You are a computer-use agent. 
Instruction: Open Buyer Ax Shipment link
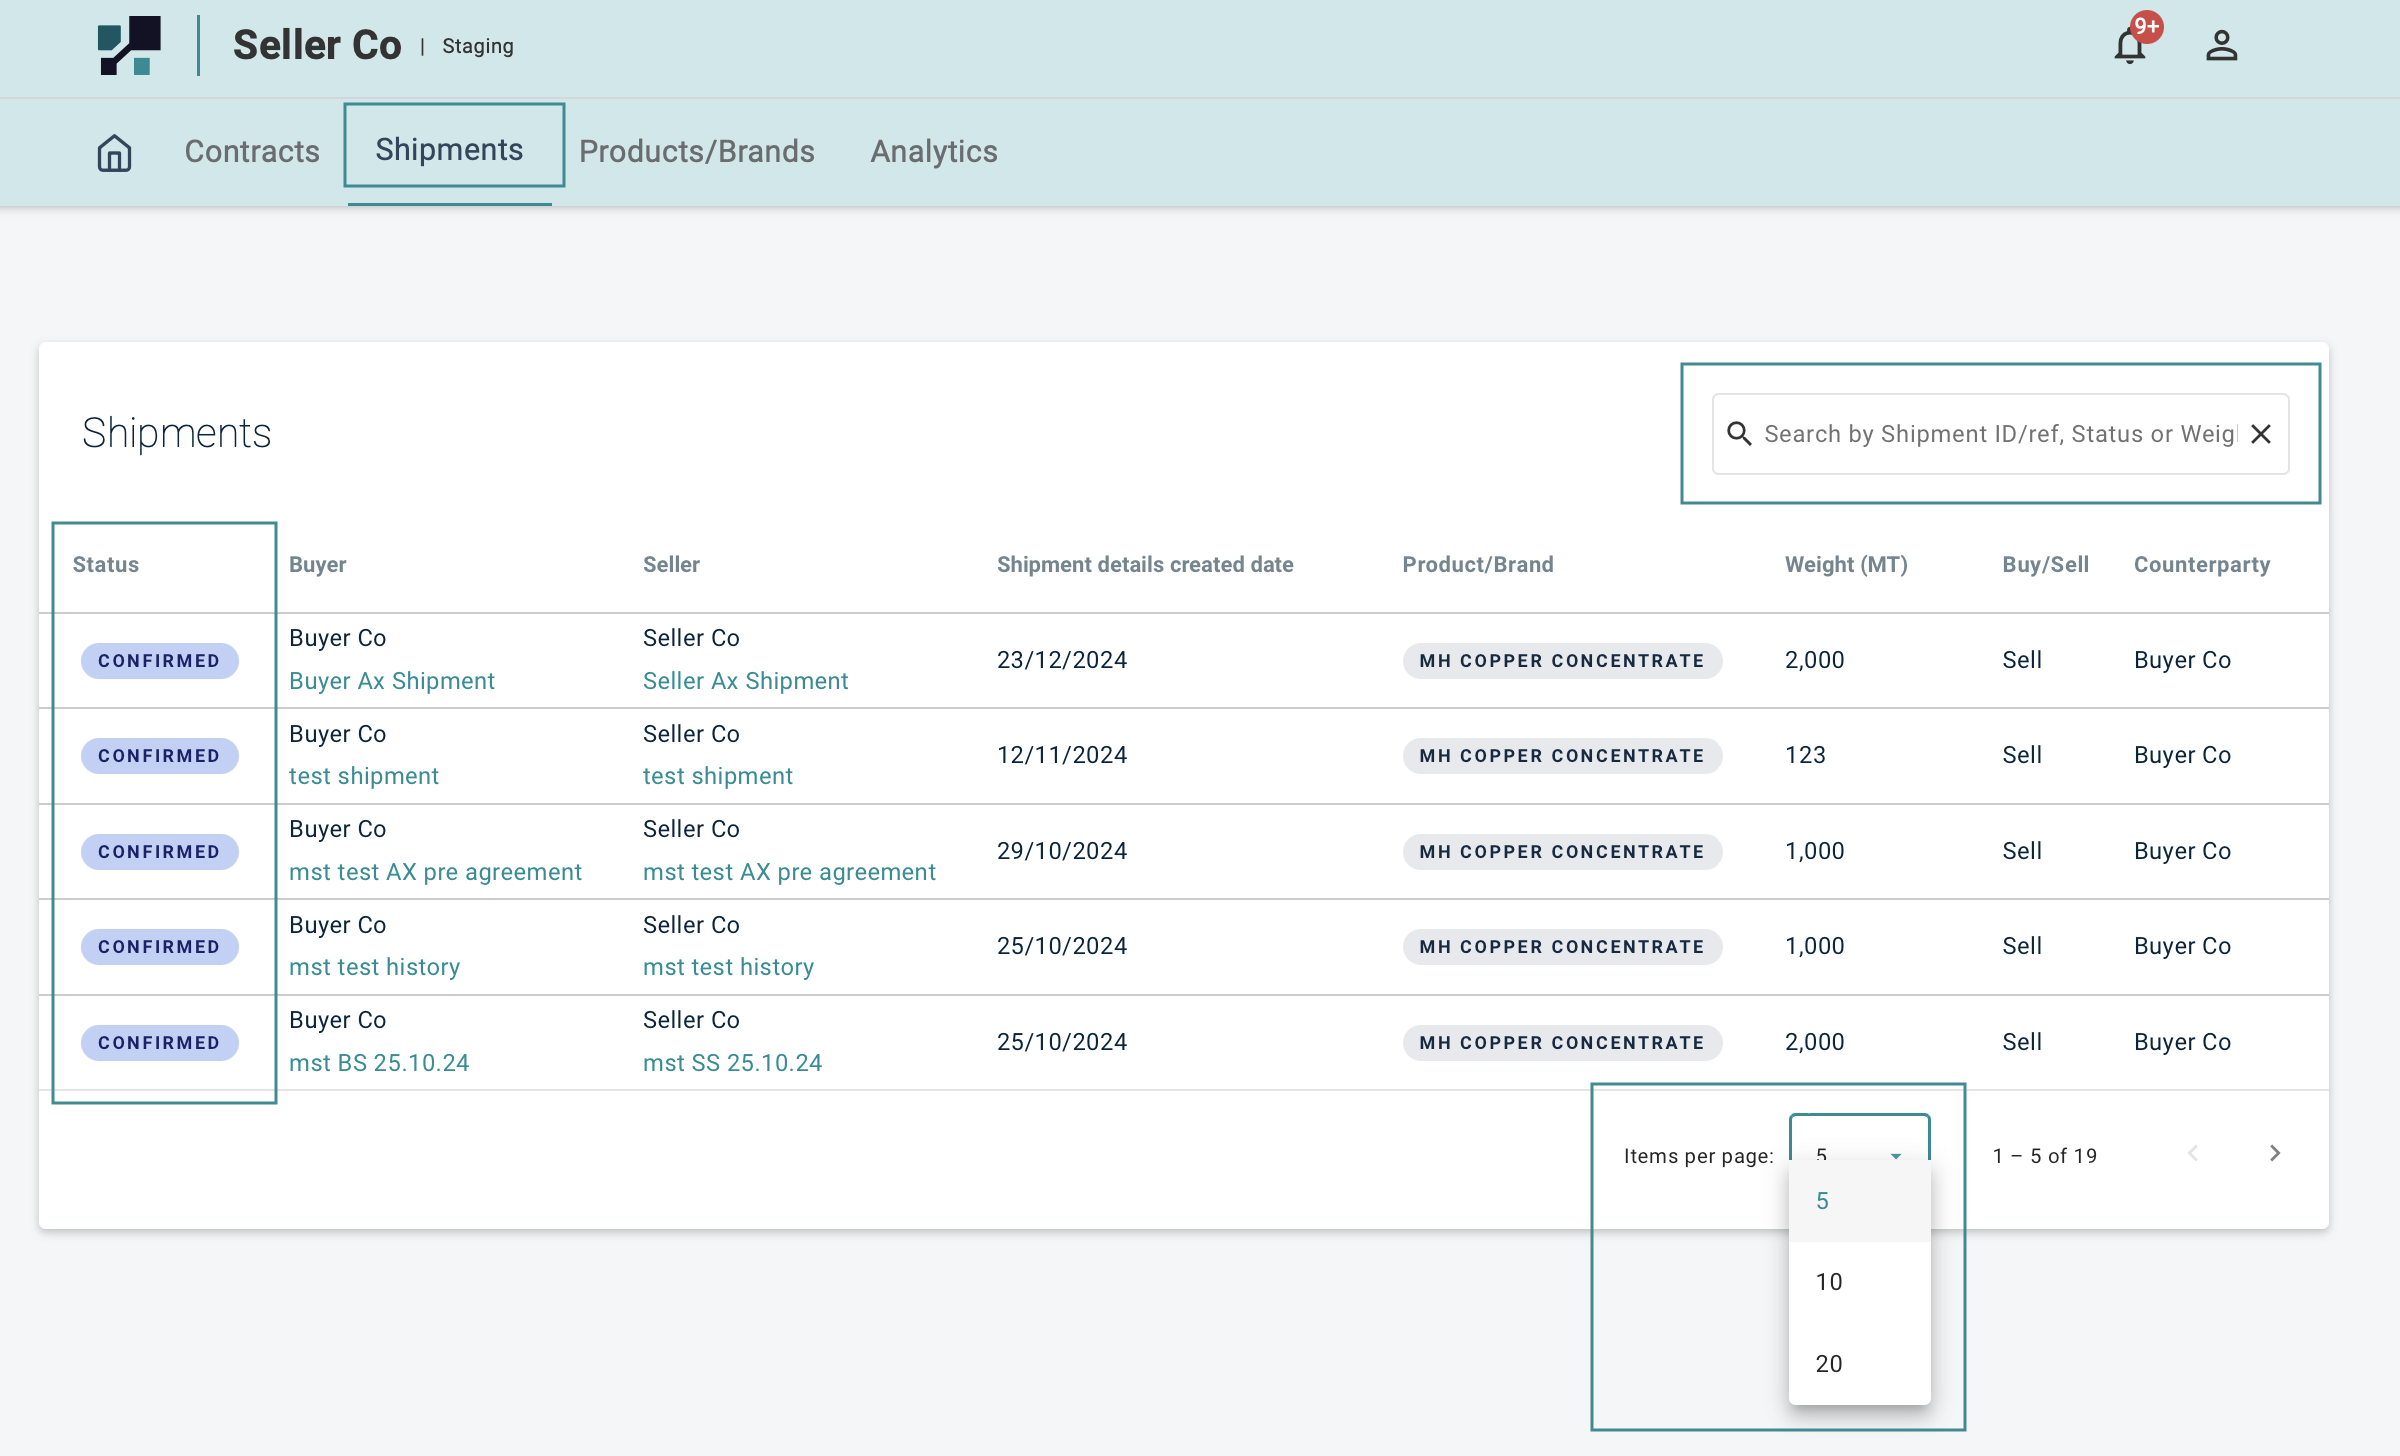(391, 681)
